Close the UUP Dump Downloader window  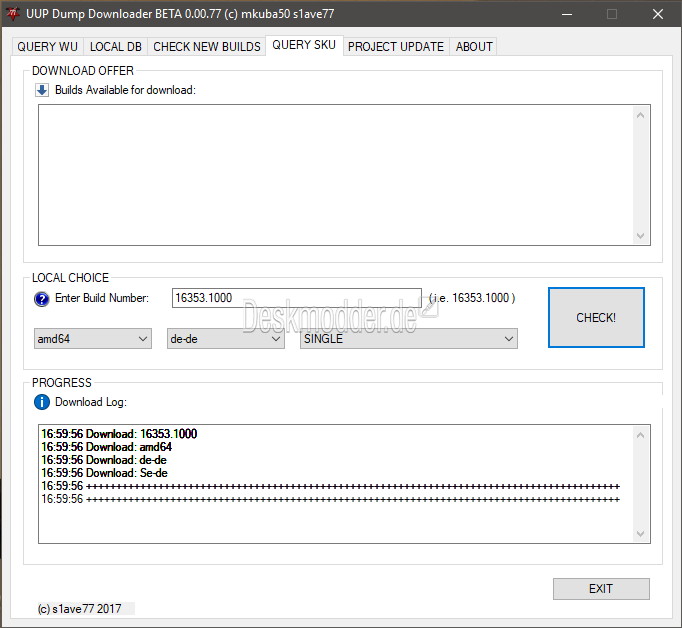(x=658, y=14)
